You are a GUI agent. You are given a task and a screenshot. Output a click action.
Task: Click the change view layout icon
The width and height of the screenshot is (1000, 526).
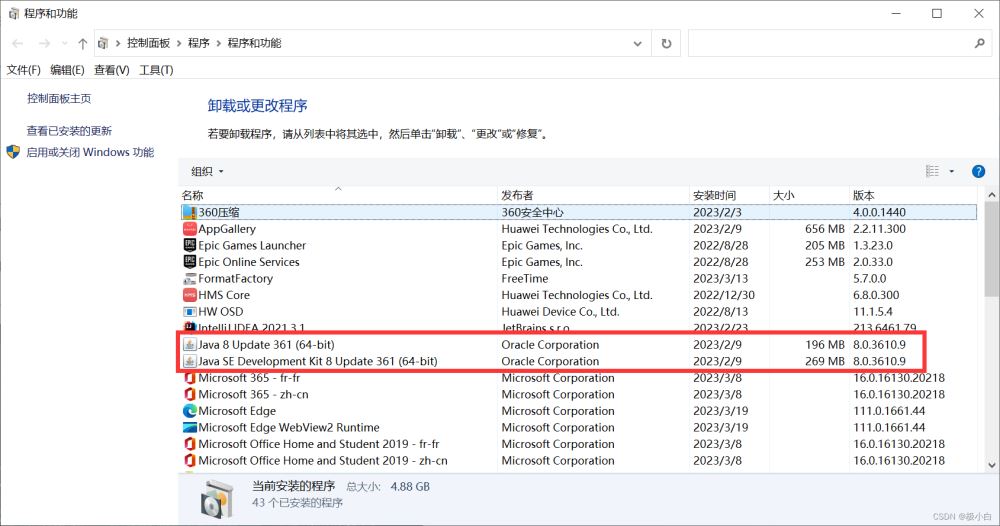(932, 172)
